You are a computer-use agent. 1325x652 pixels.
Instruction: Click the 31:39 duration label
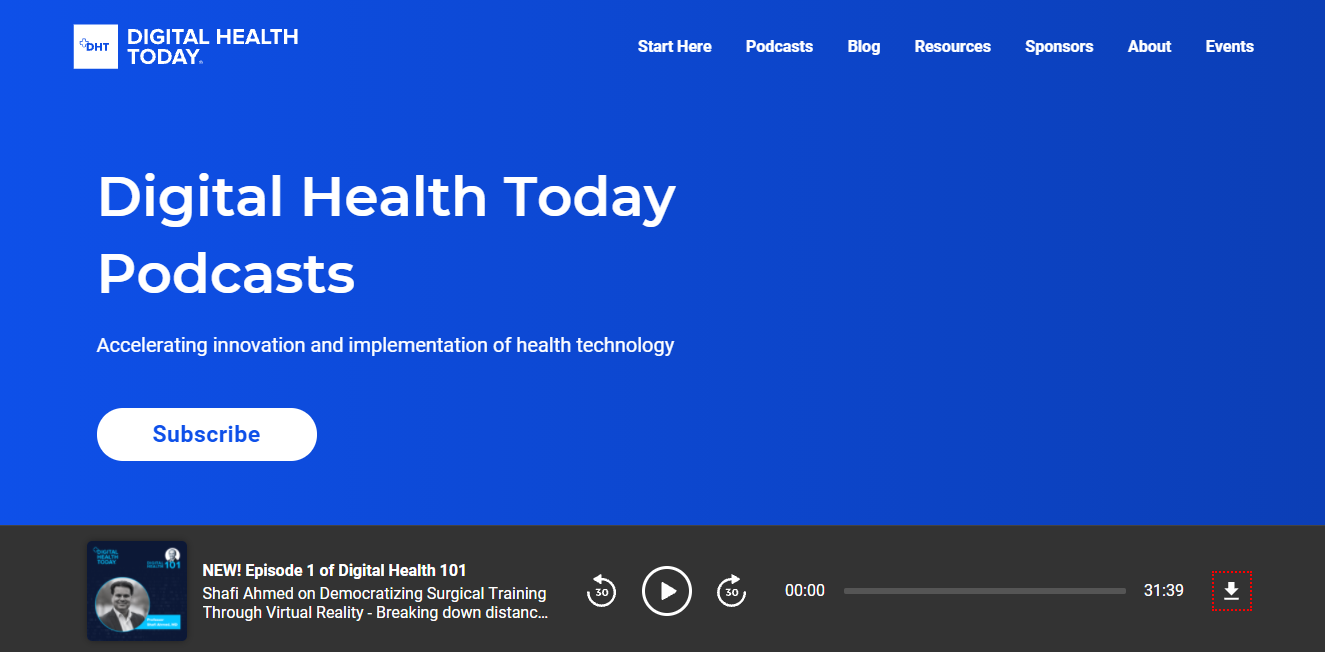tap(1164, 591)
